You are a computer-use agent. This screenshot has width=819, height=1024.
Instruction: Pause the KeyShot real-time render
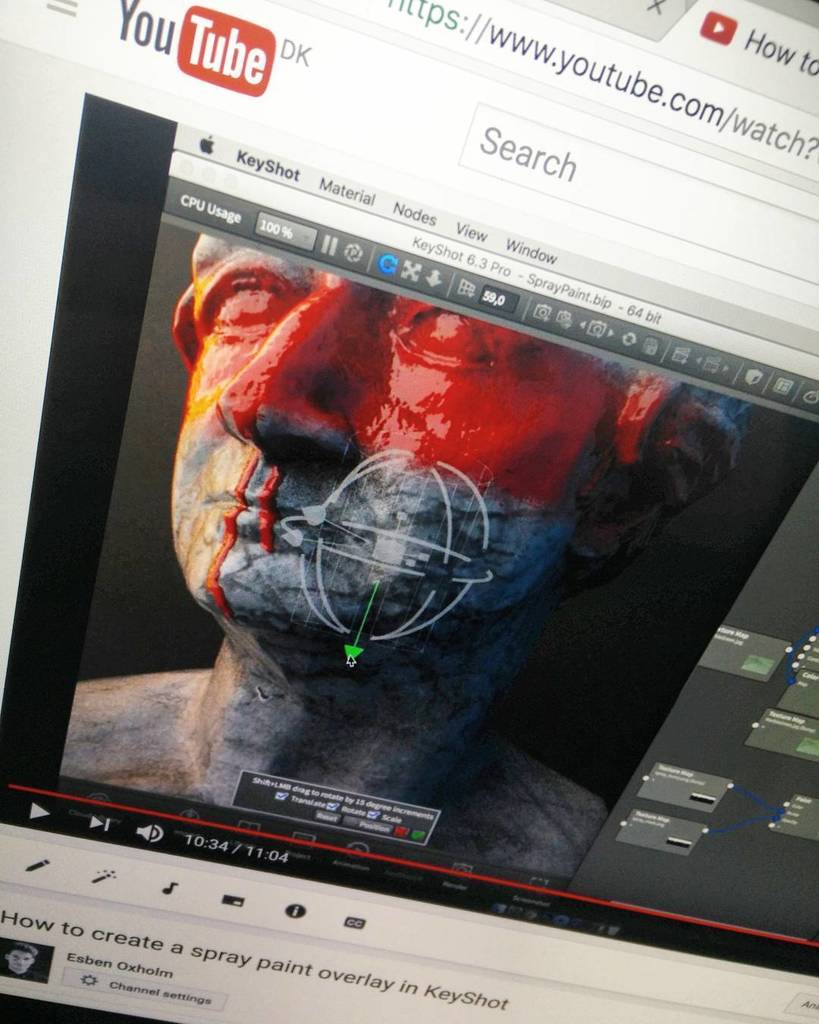(x=329, y=246)
